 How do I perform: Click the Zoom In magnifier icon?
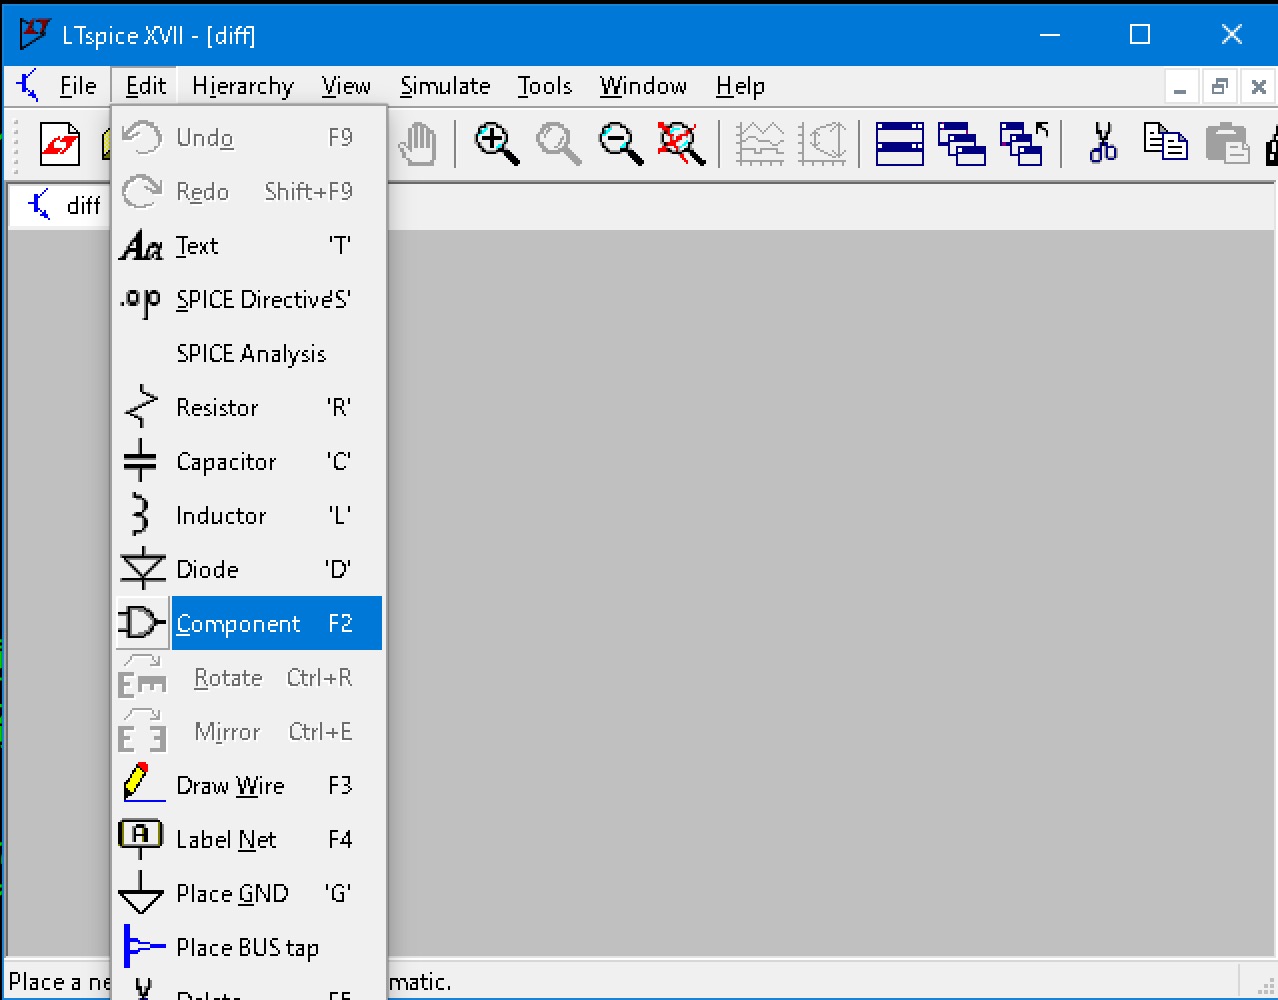click(496, 144)
